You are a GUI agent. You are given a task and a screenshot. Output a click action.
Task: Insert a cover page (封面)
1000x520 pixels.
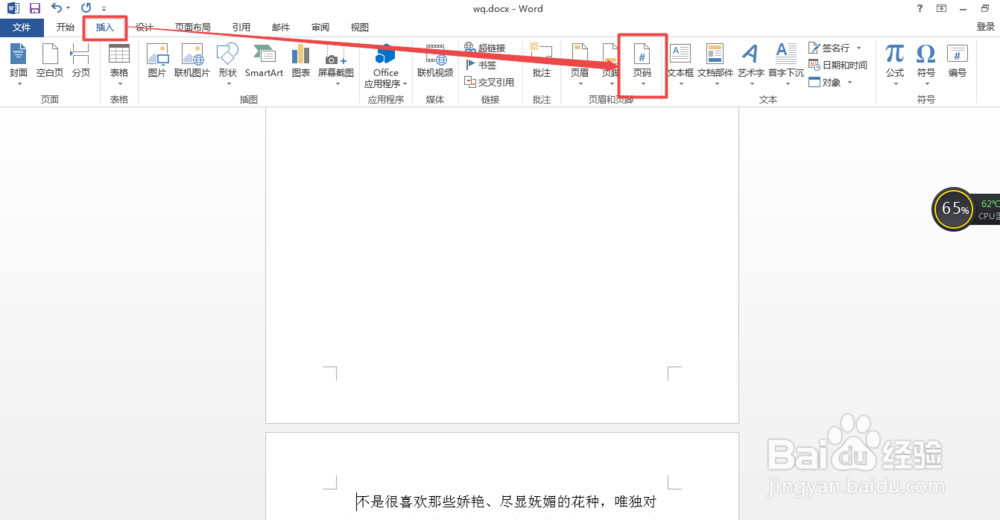[x=18, y=64]
